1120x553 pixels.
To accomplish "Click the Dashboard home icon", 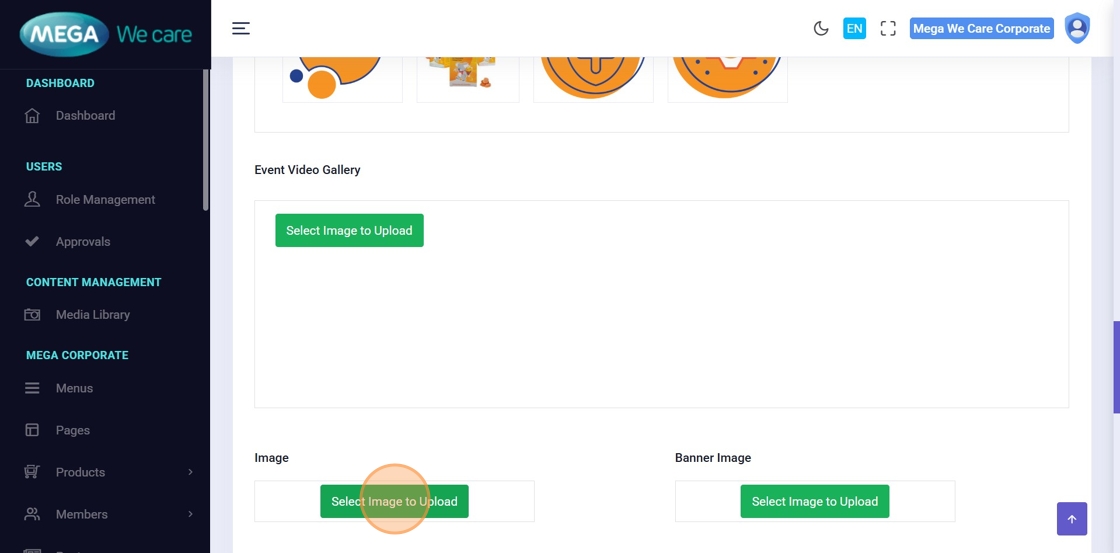I will [32, 116].
